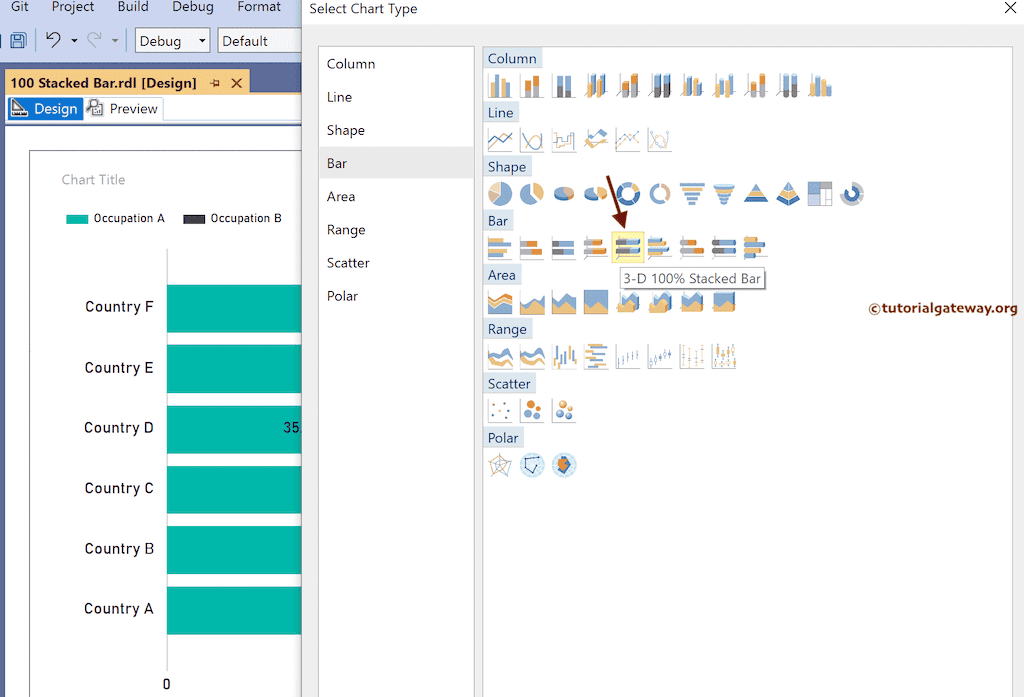Image resolution: width=1024 pixels, height=697 pixels.
Task: Select the 100% Stacked Column chart icon
Action: (564, 86)
